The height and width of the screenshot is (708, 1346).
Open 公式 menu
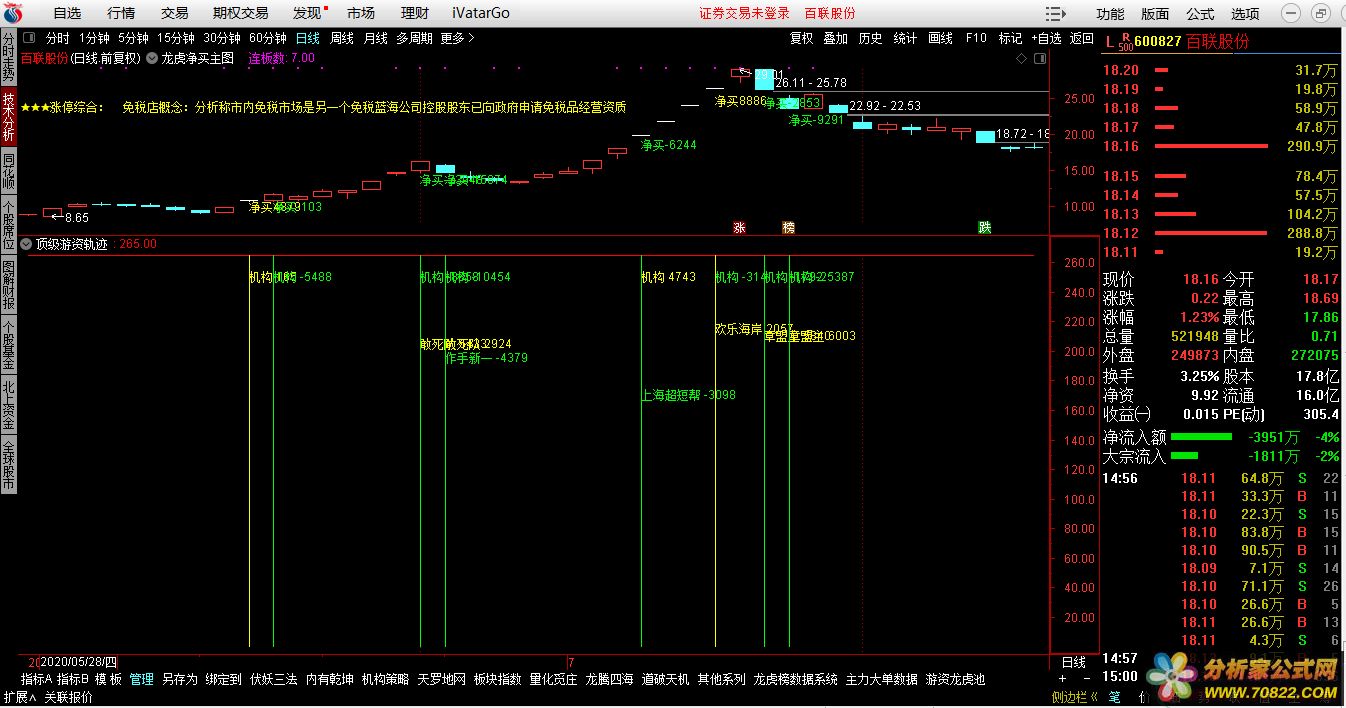pyautogui.click(x=1200, y=13)
